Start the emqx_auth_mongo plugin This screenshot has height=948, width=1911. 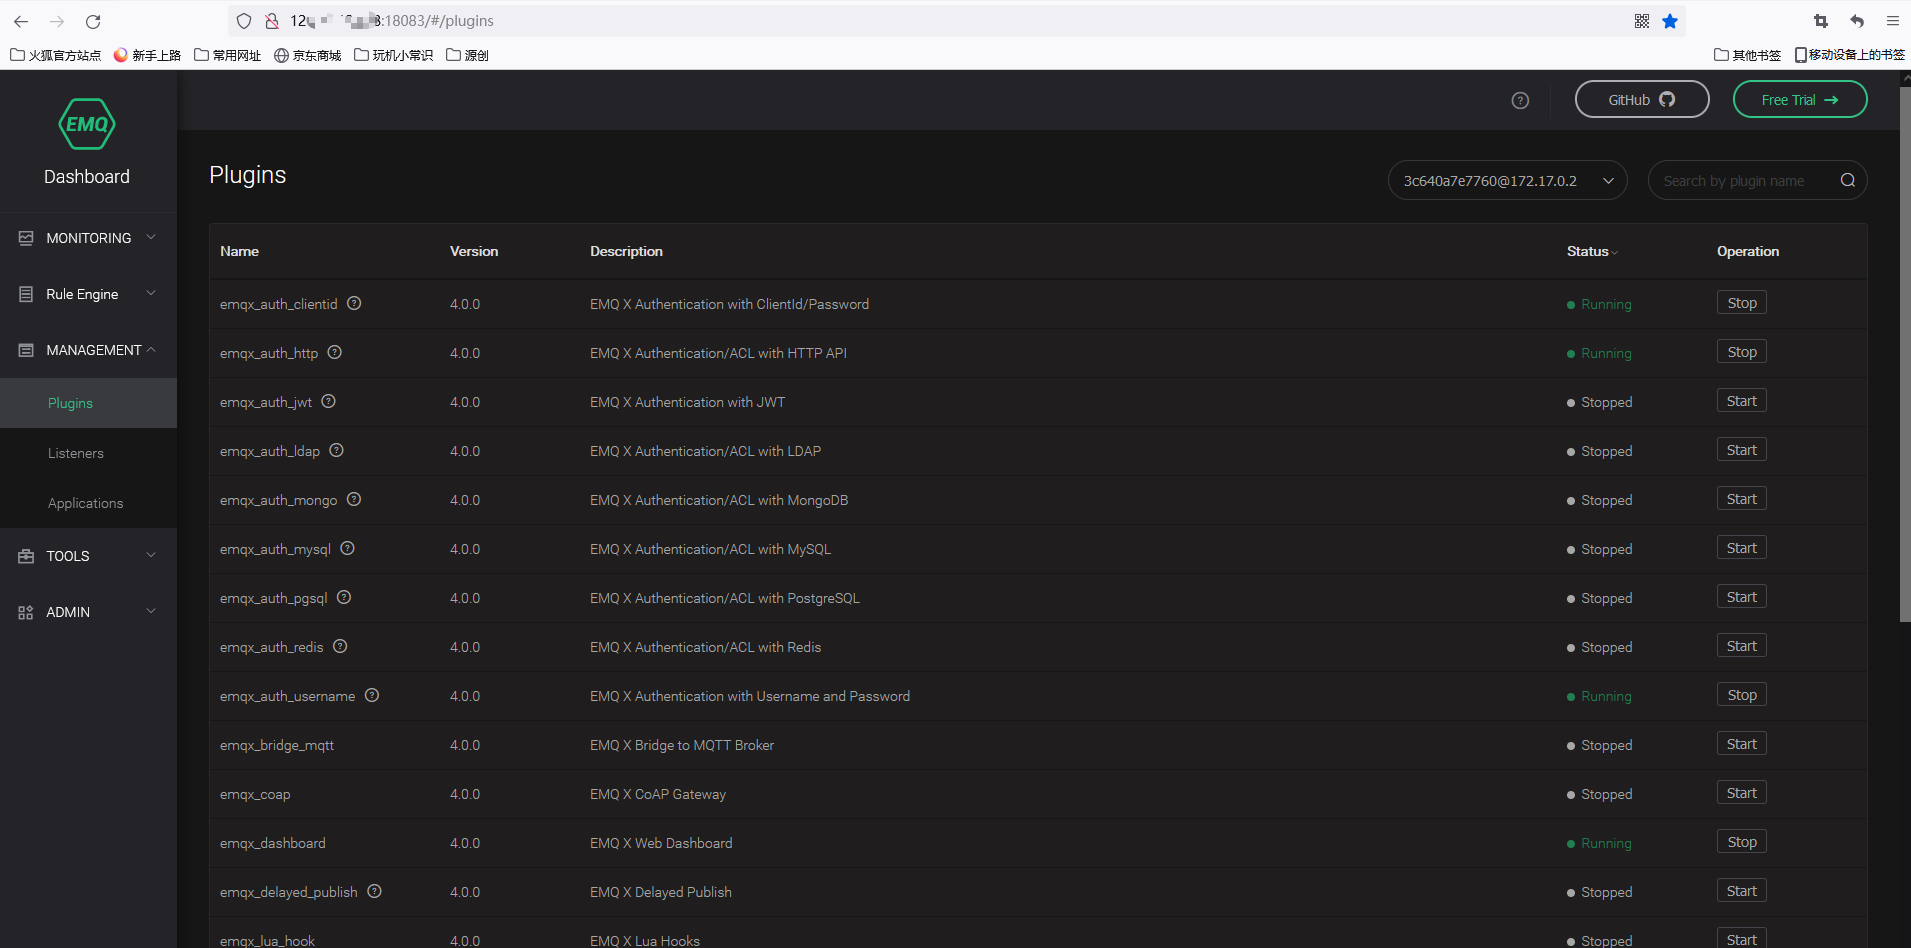tap(1742, 499)
